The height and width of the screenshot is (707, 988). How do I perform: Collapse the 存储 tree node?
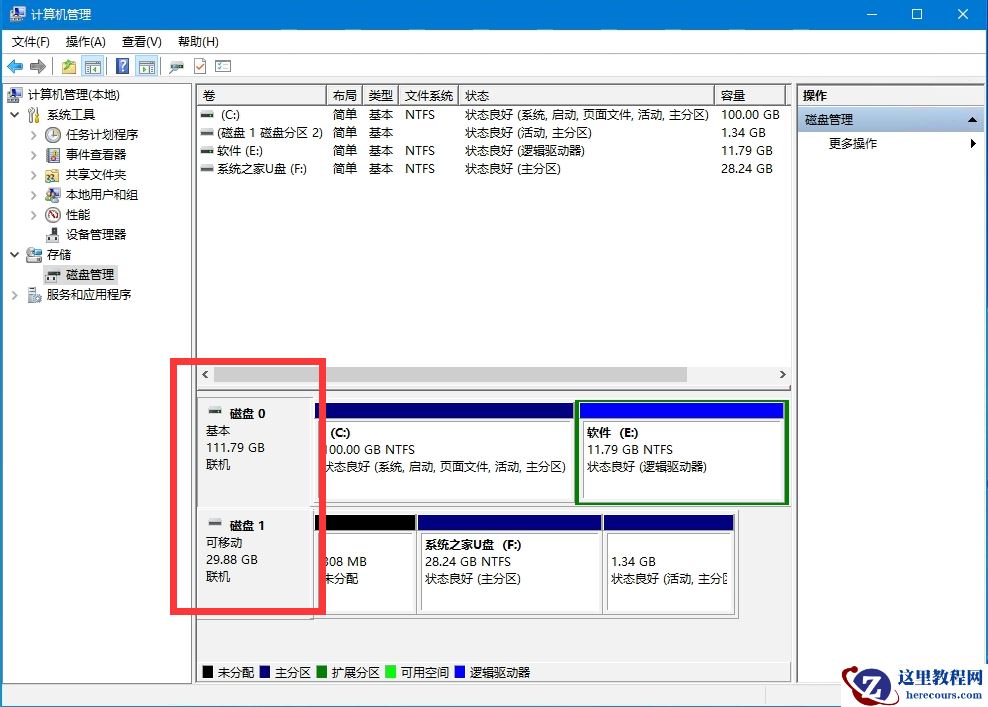13,254
